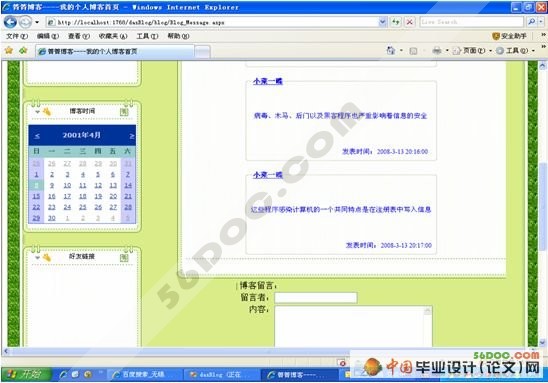
Task: Select the blog page browser tab
Action: click(114, 51)
